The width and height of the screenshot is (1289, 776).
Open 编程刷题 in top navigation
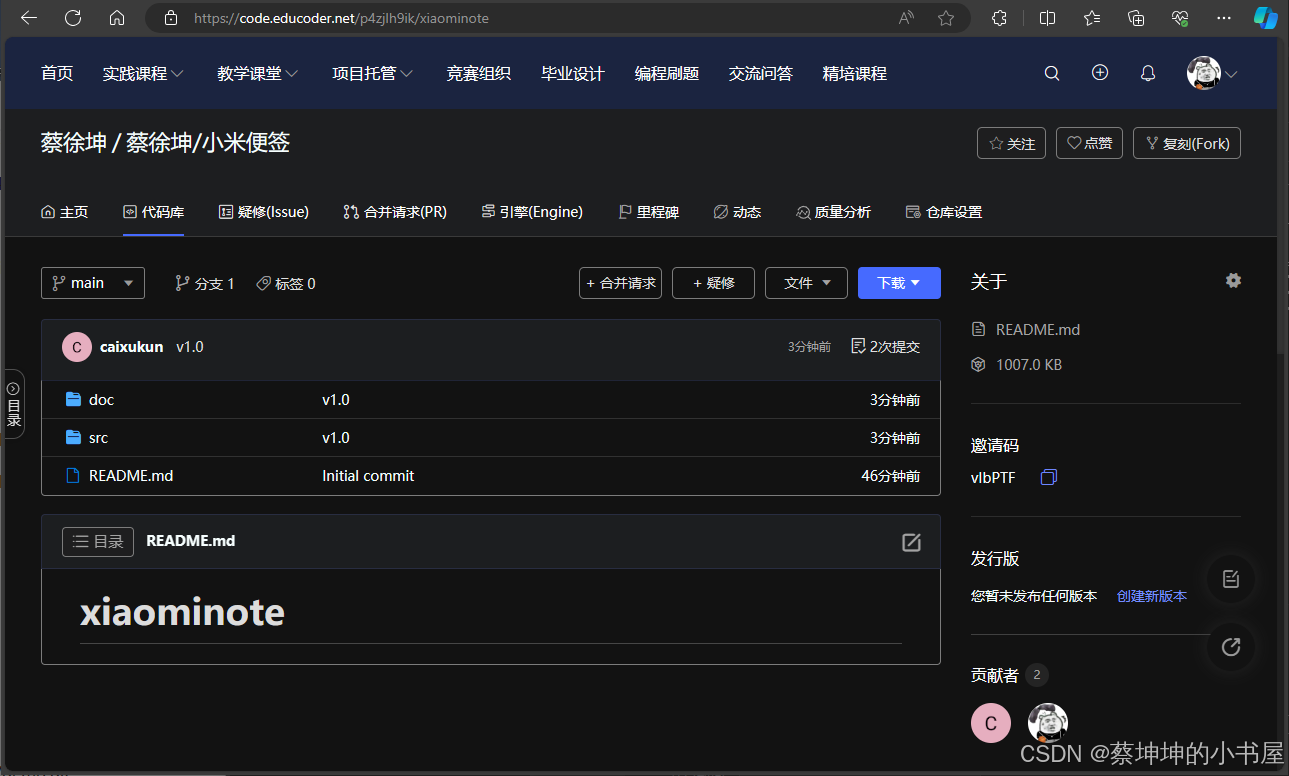click(x=667, y=73)
